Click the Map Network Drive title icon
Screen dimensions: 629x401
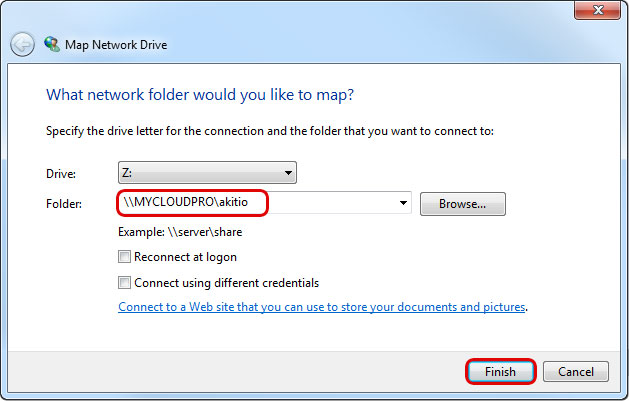point(51,45)
